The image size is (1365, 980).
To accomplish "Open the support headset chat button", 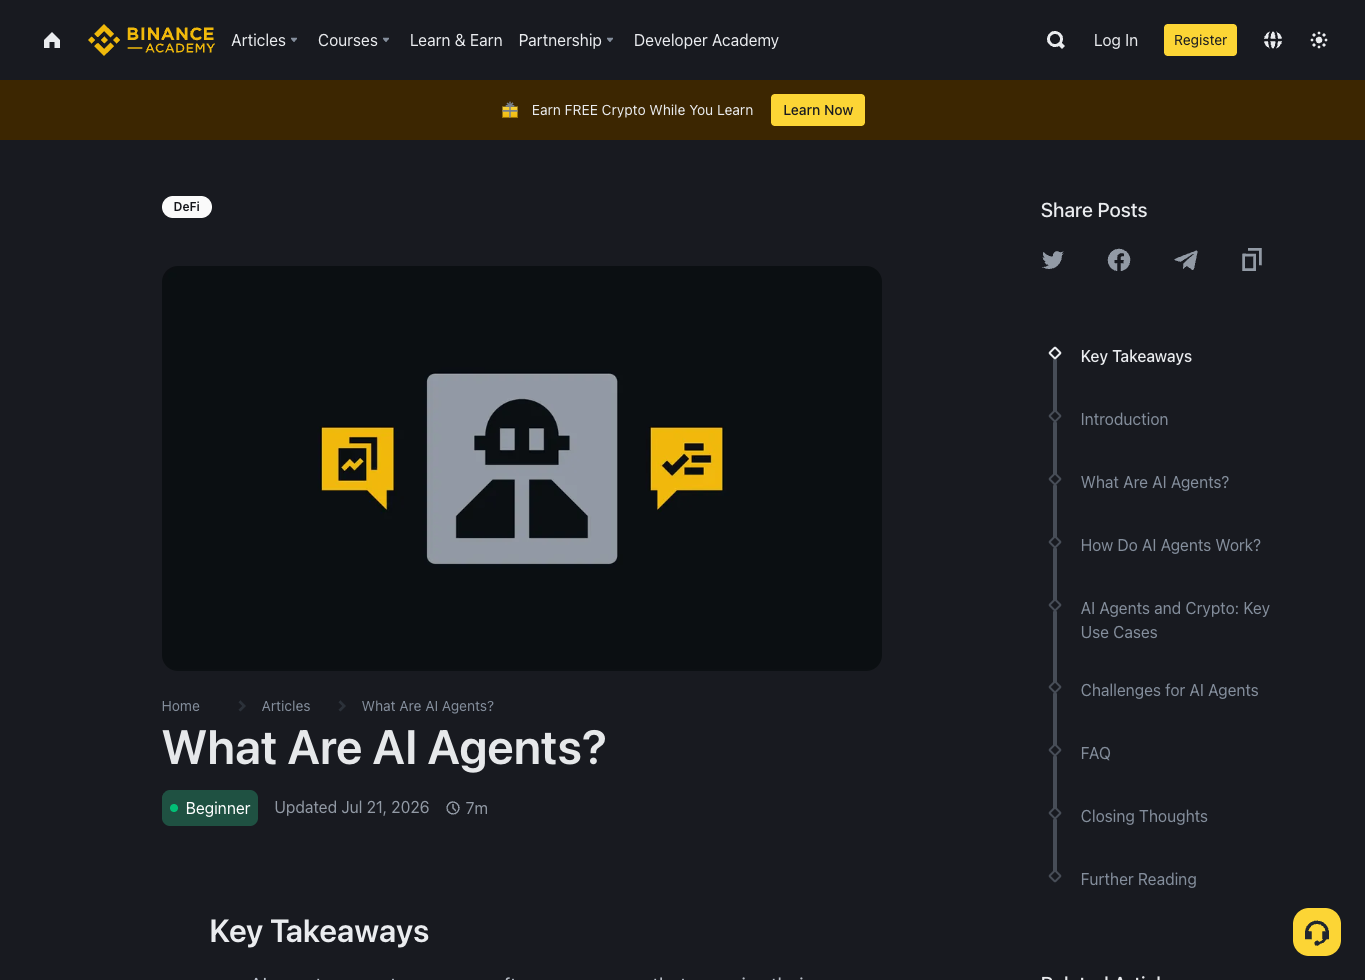I will point(1317,932).
